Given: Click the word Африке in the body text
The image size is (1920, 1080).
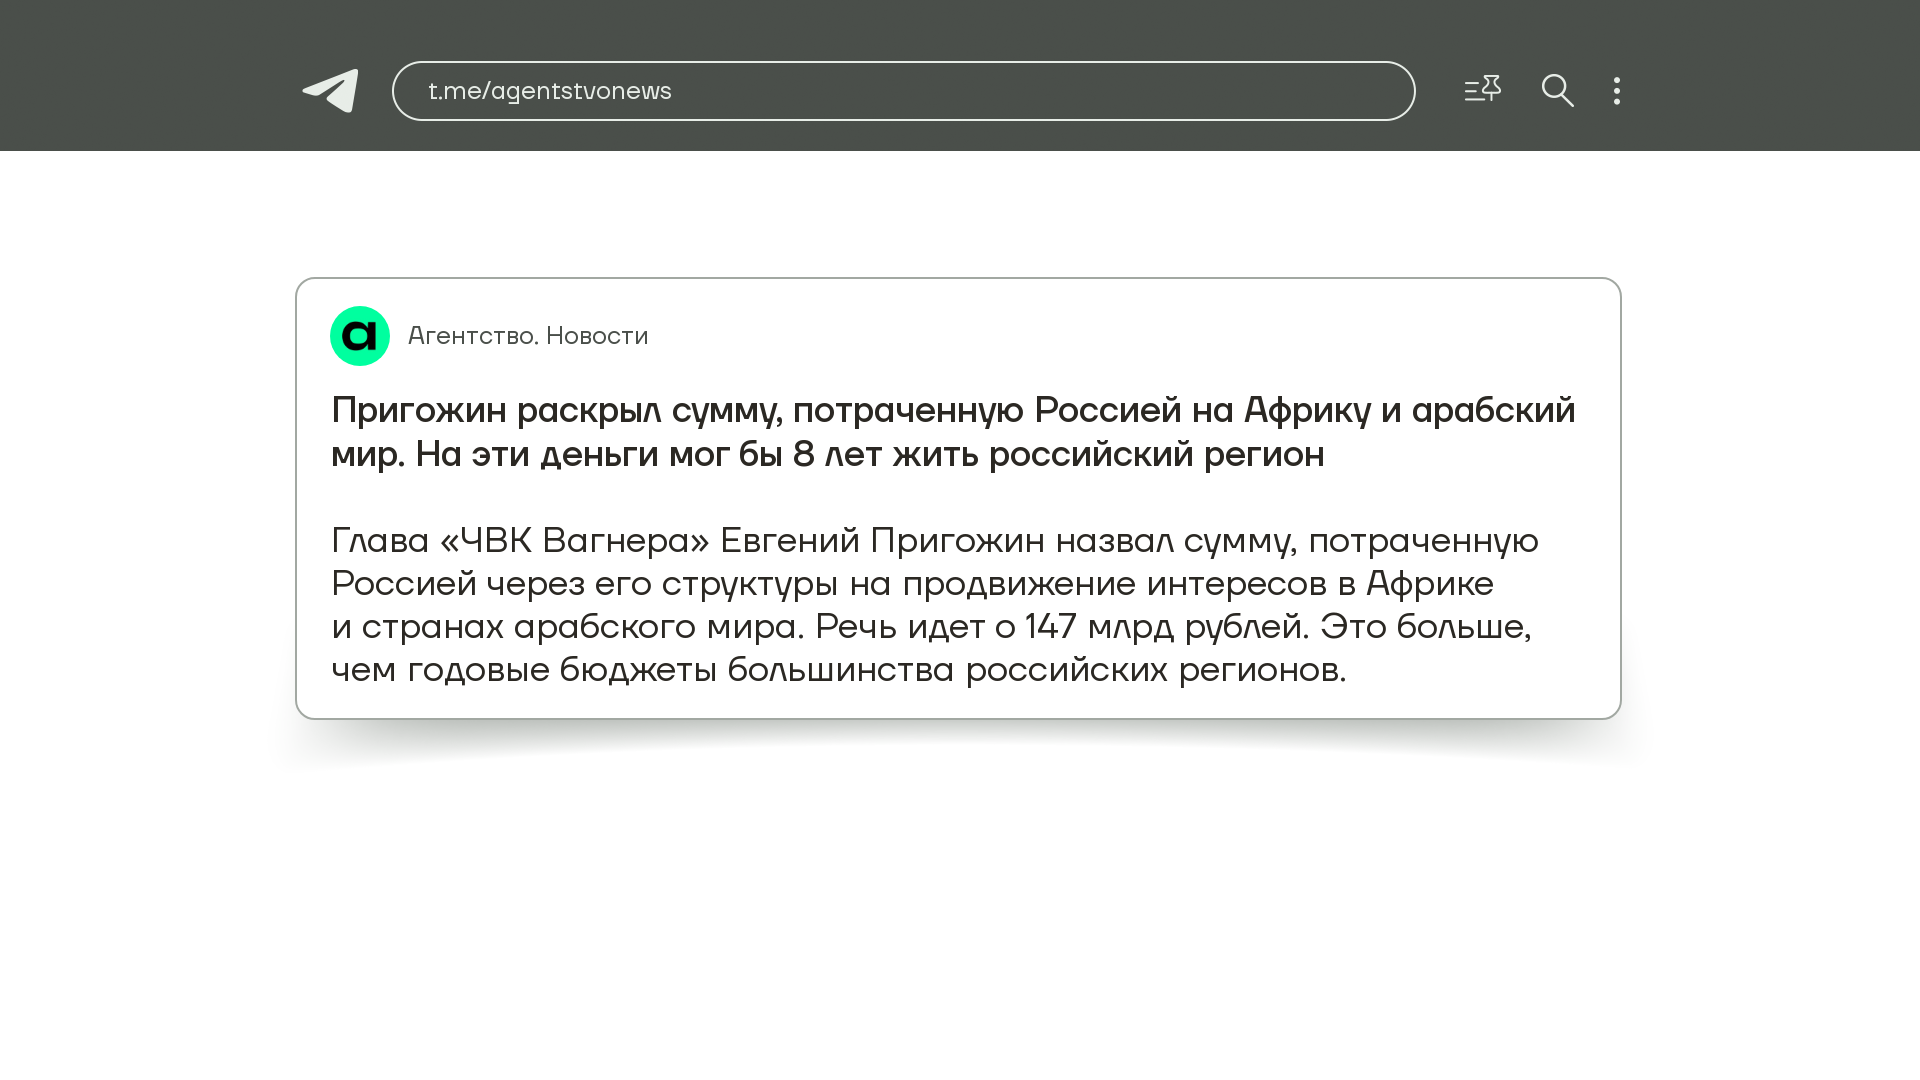Looking at the screenshot, I should click(x=1430, y=584).
